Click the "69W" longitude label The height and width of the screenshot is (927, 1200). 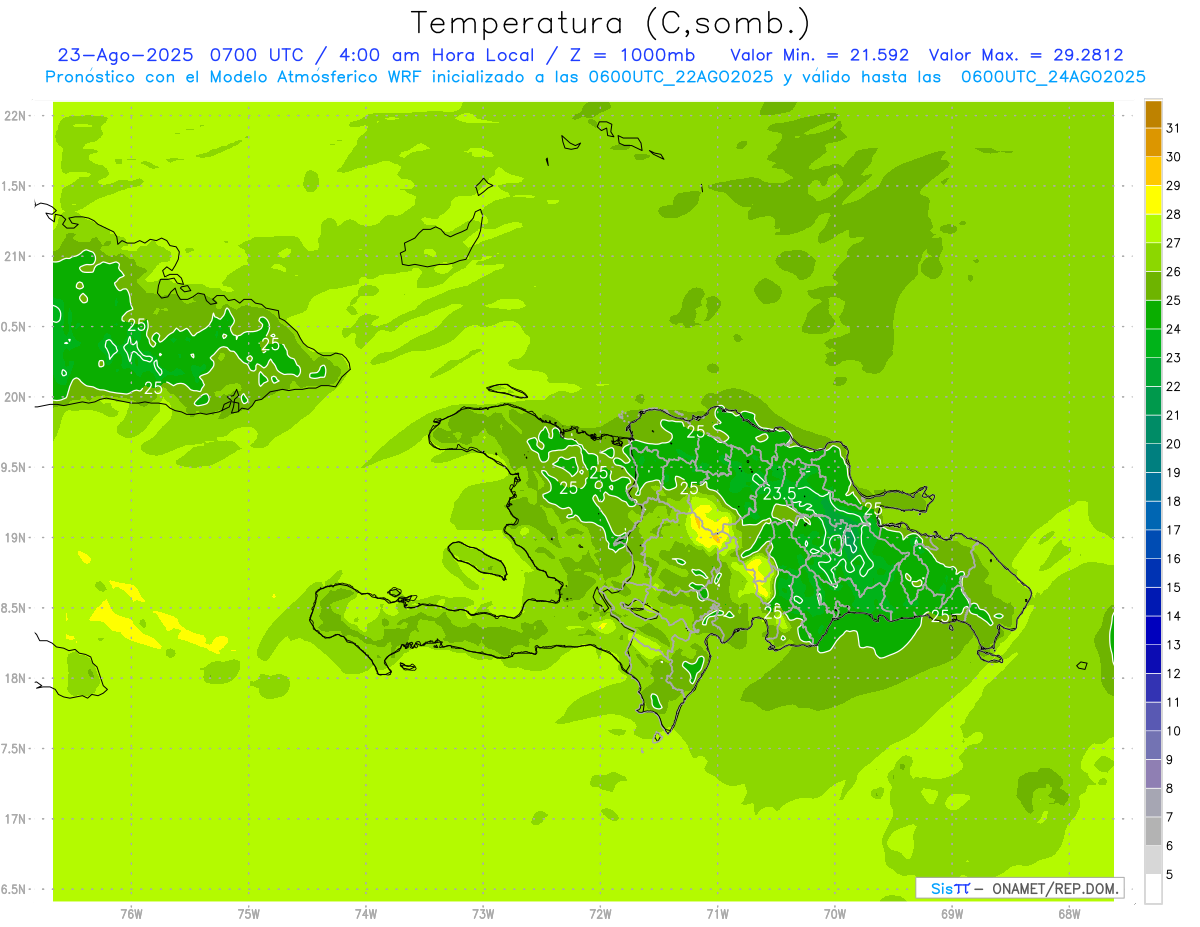point(951,914)
